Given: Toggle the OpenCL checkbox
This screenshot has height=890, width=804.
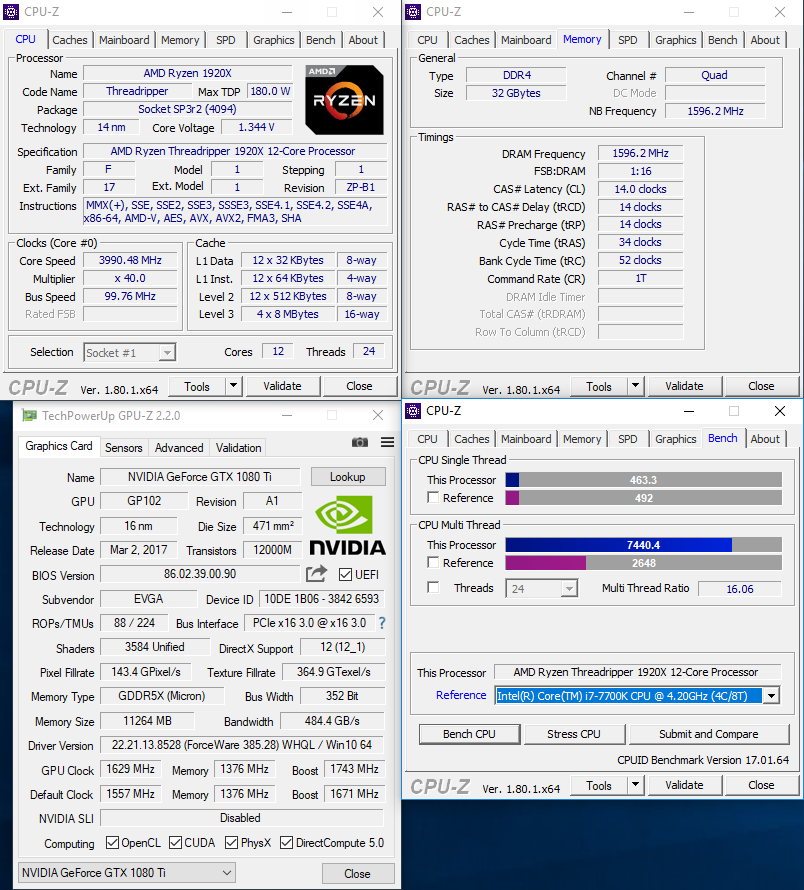Looking at the screenshot, I should pos(112,842).
